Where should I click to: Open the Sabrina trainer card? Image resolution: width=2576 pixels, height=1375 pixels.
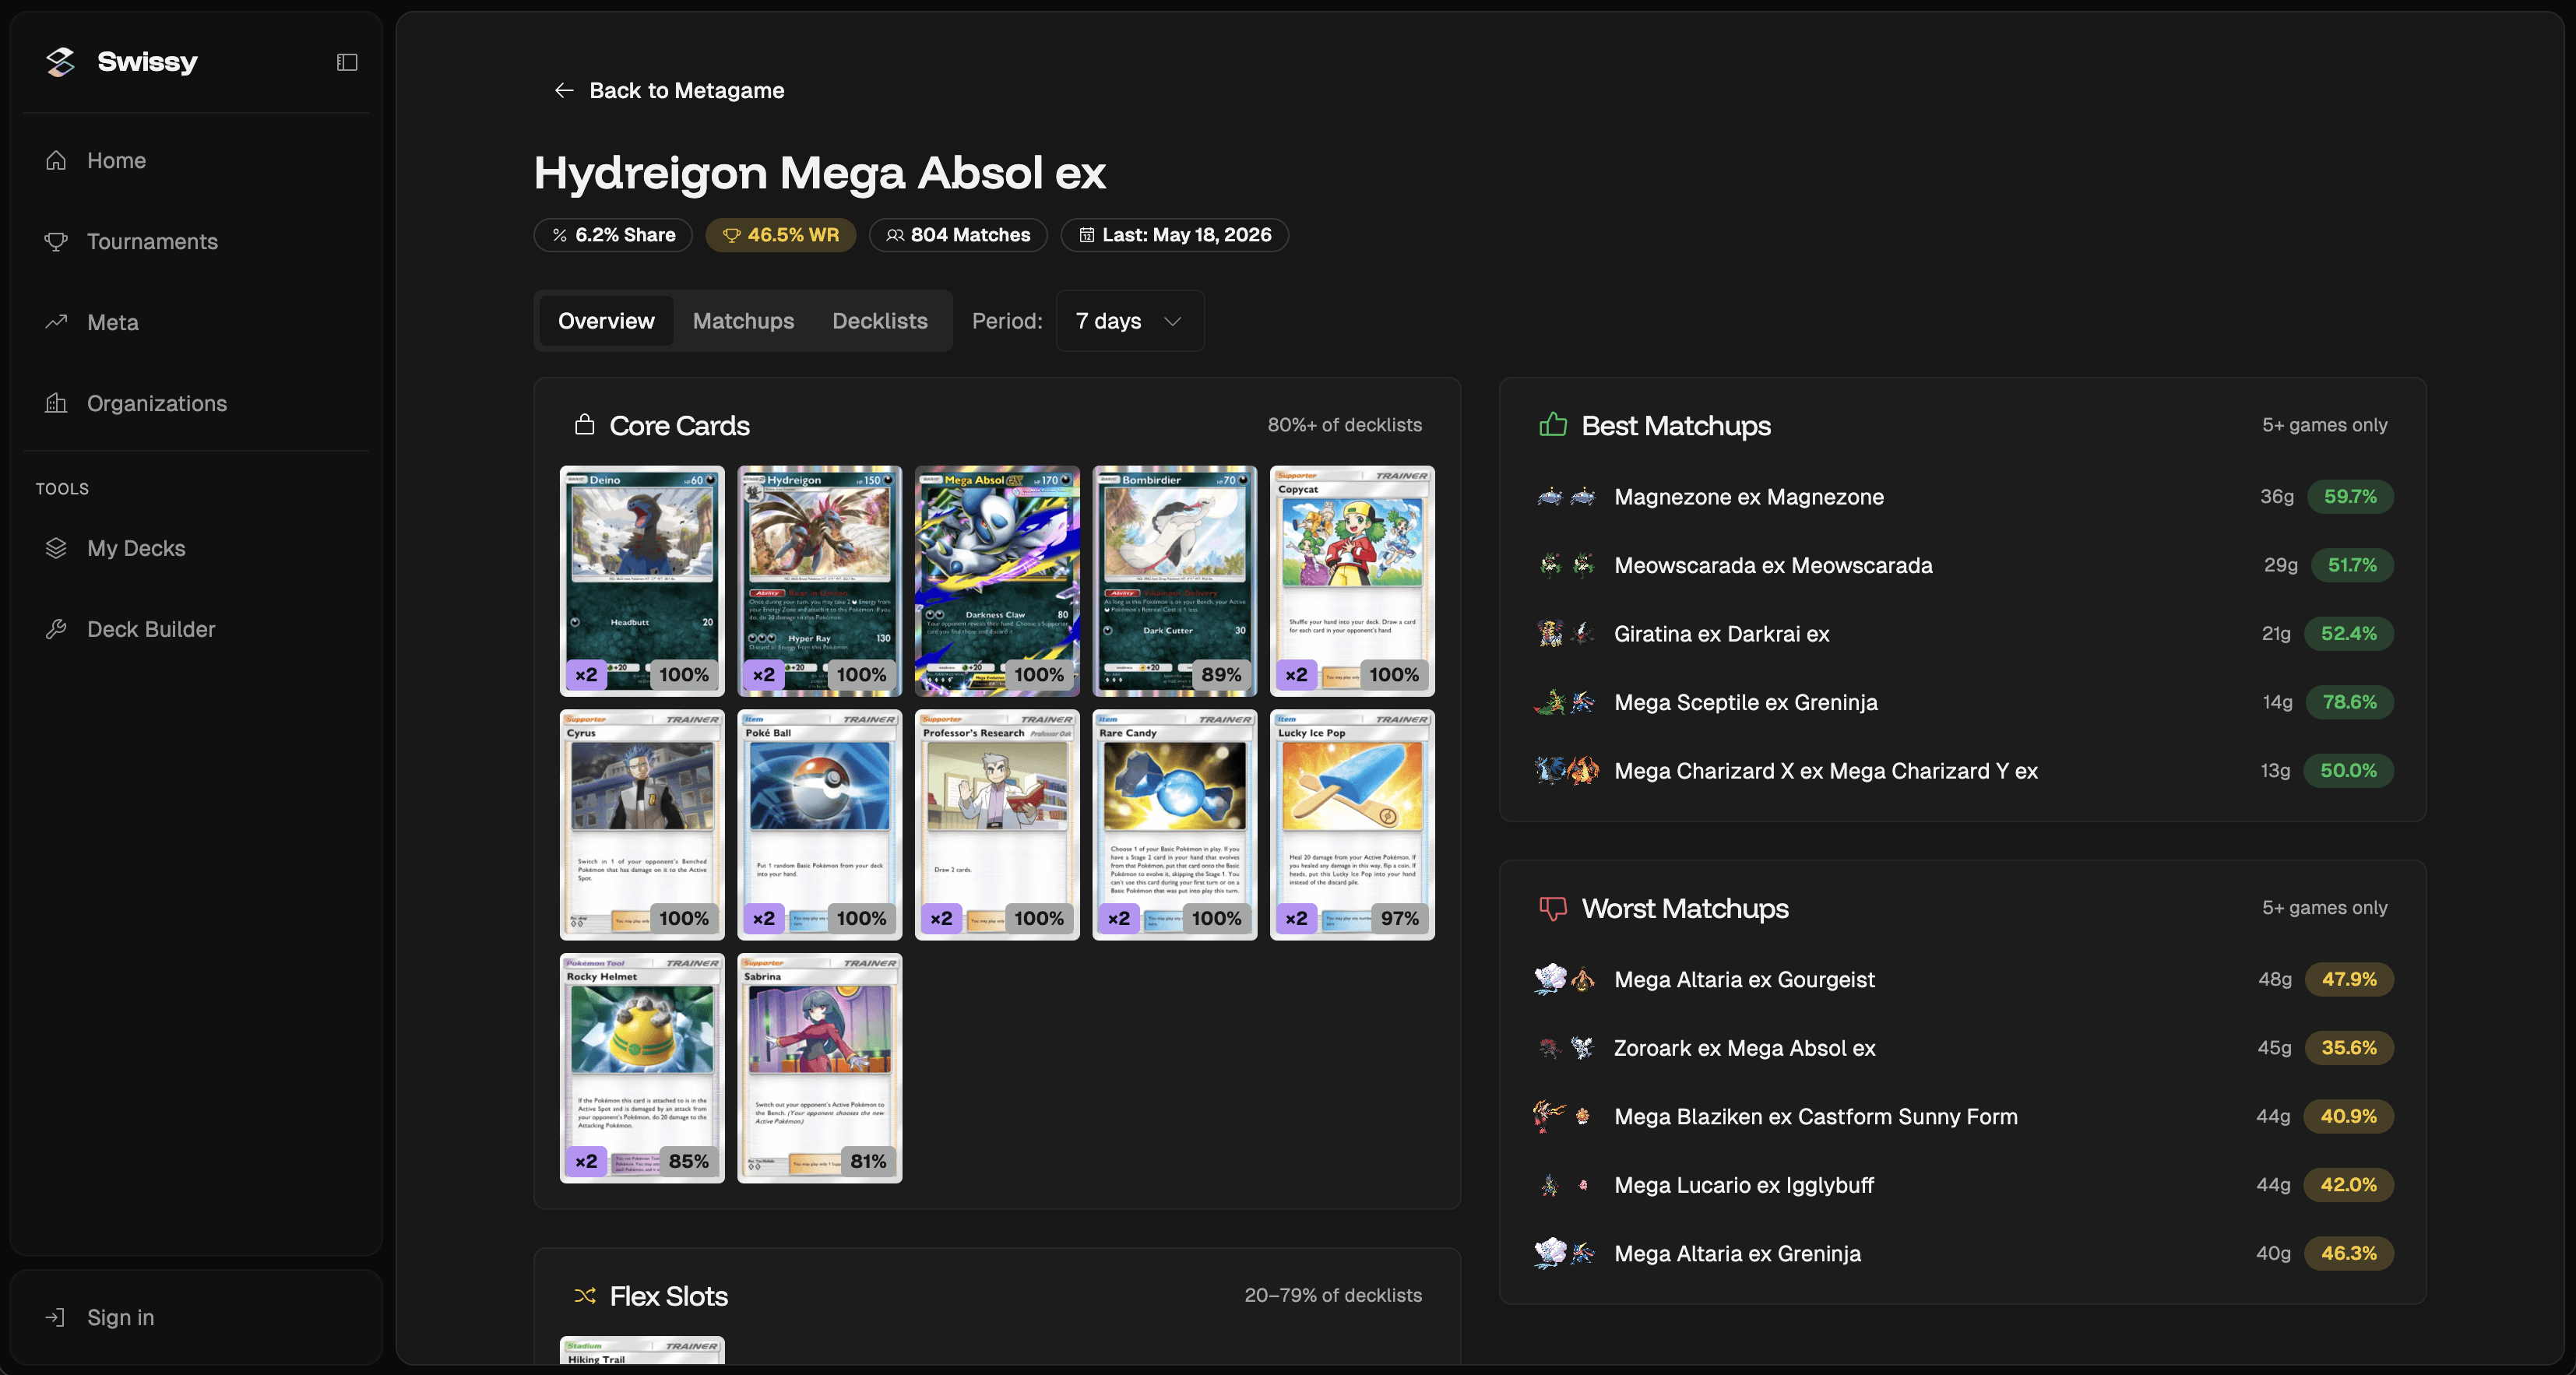[x=820, y=1068]
